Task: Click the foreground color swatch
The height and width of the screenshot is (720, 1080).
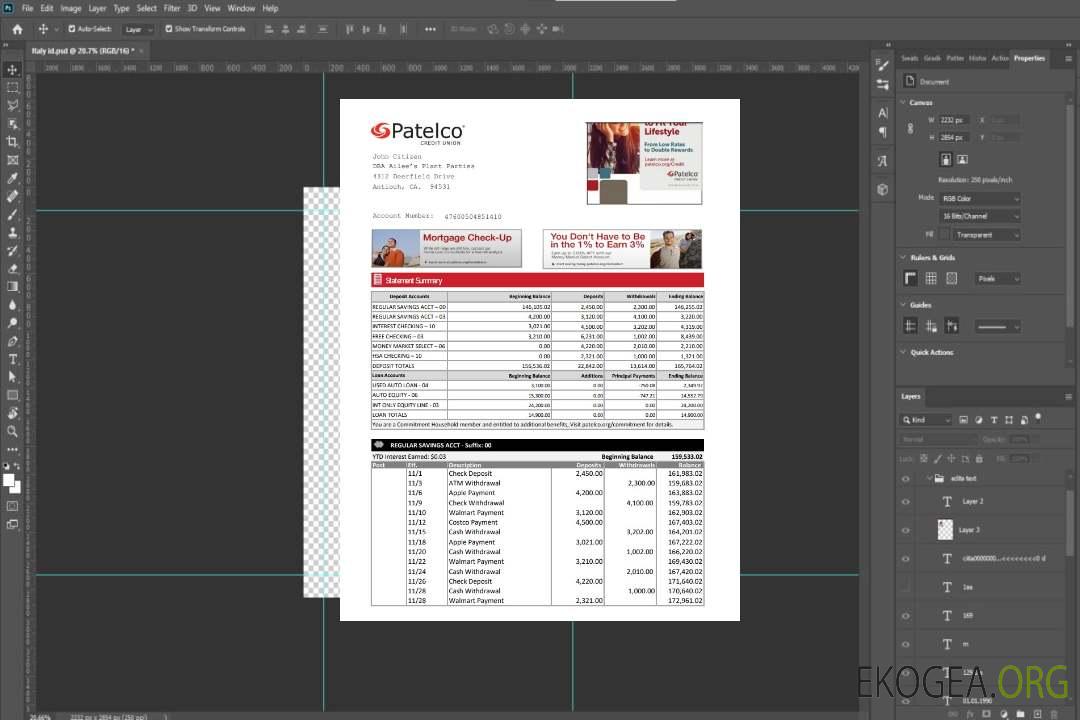Action: click(8, 480)
